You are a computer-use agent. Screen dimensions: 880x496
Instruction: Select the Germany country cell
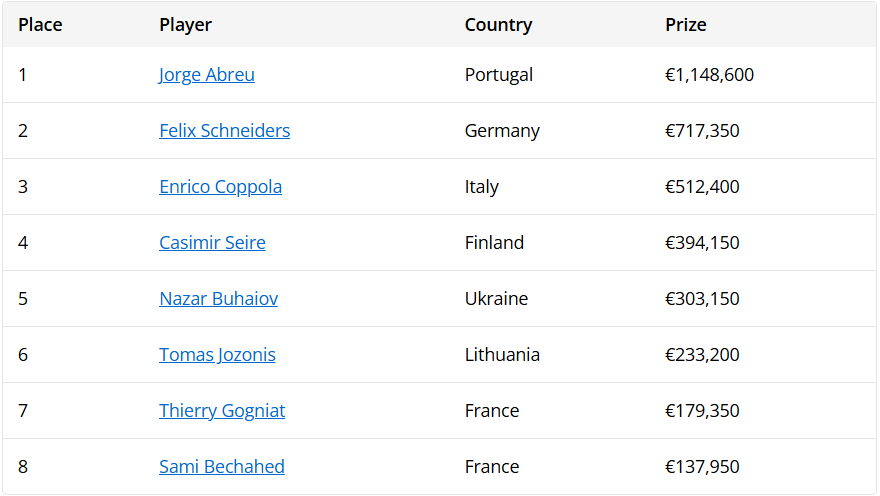pos(502,131)
